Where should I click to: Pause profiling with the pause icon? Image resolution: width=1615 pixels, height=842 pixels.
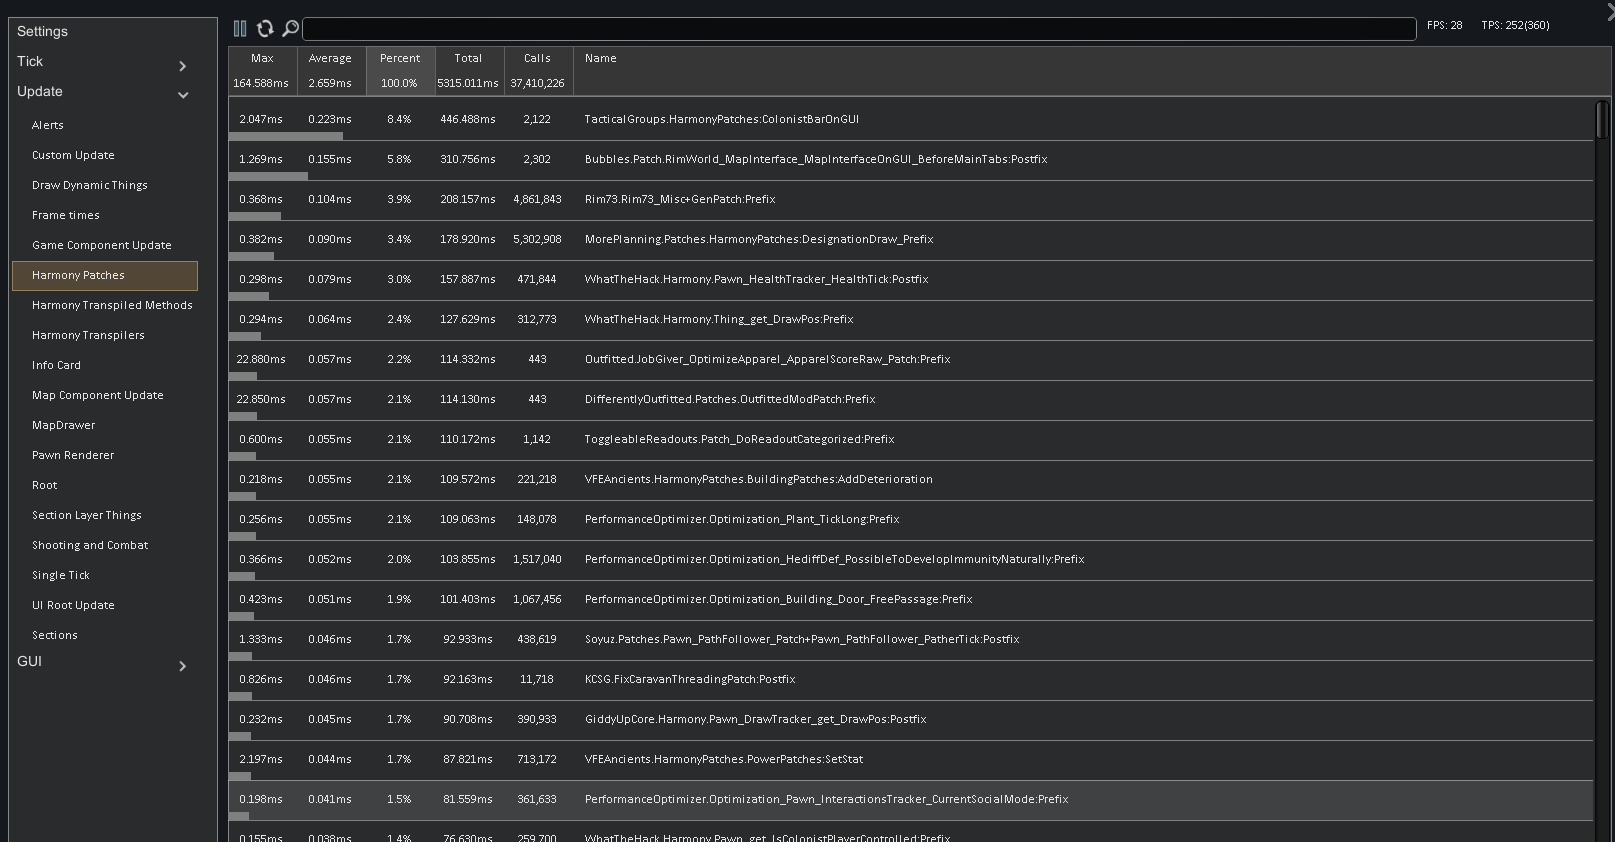click(x=240, y=29)
